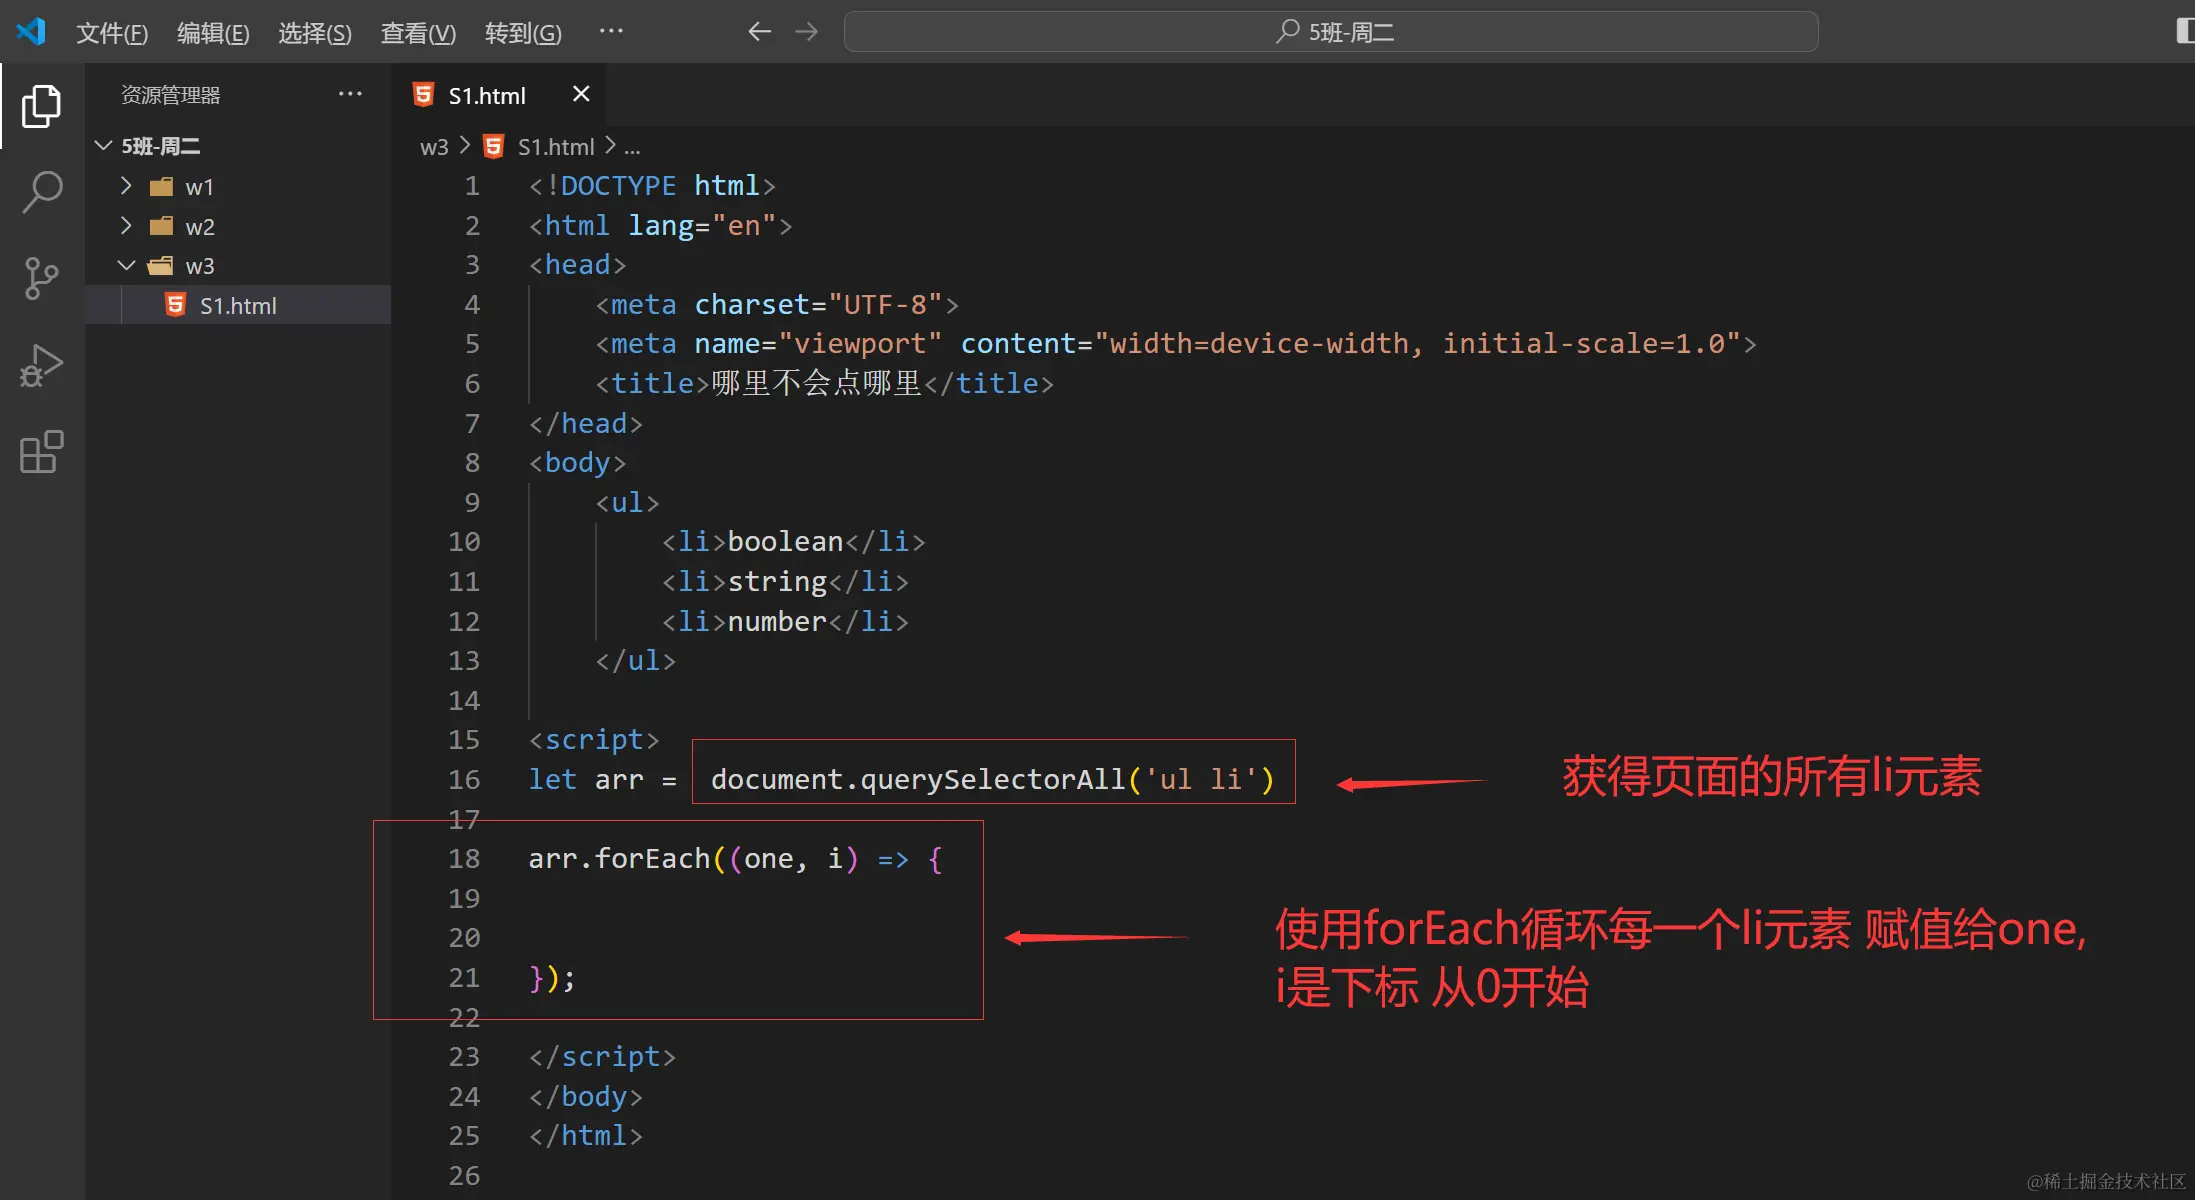The image size is (2195, 1200).
Task: Select the S1.html editor tab
Action: (x=499, y=95)
